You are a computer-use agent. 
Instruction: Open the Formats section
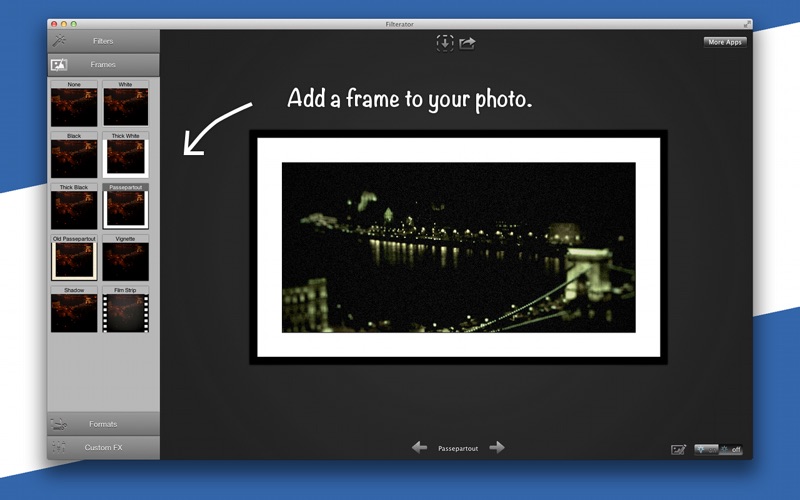point(103,424)
